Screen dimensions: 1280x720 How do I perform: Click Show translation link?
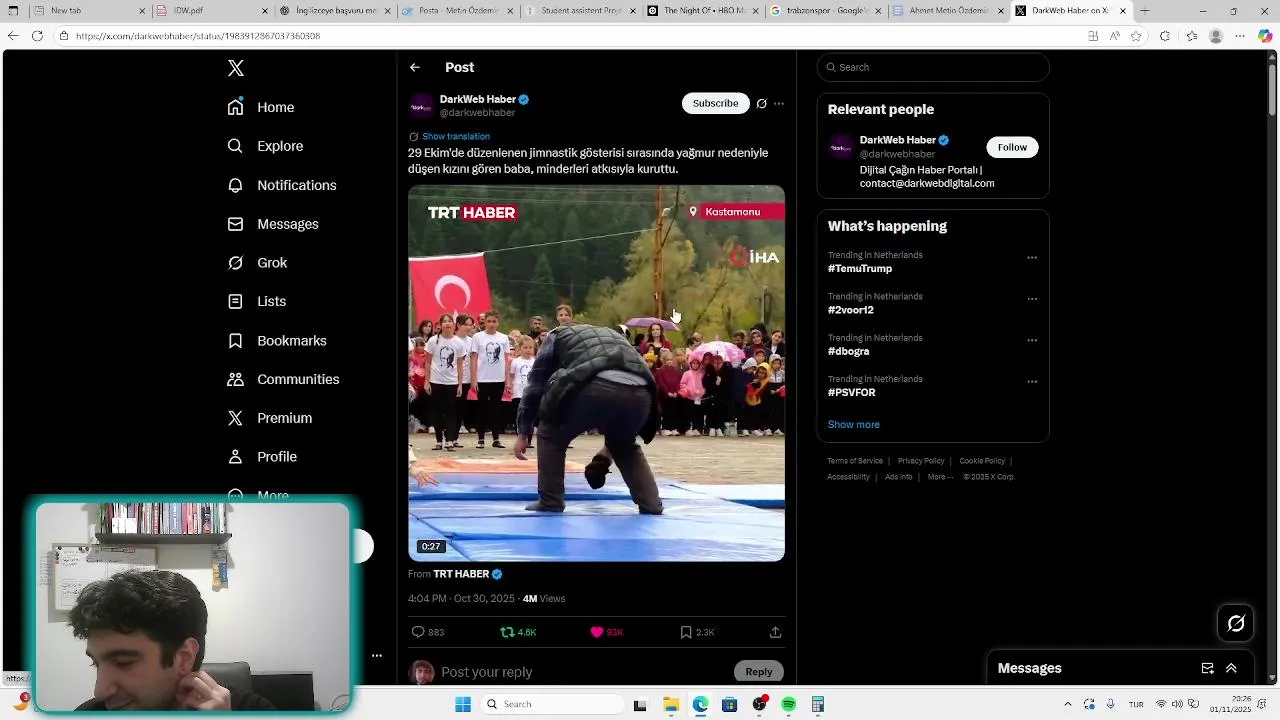click(x=456, y=136)
